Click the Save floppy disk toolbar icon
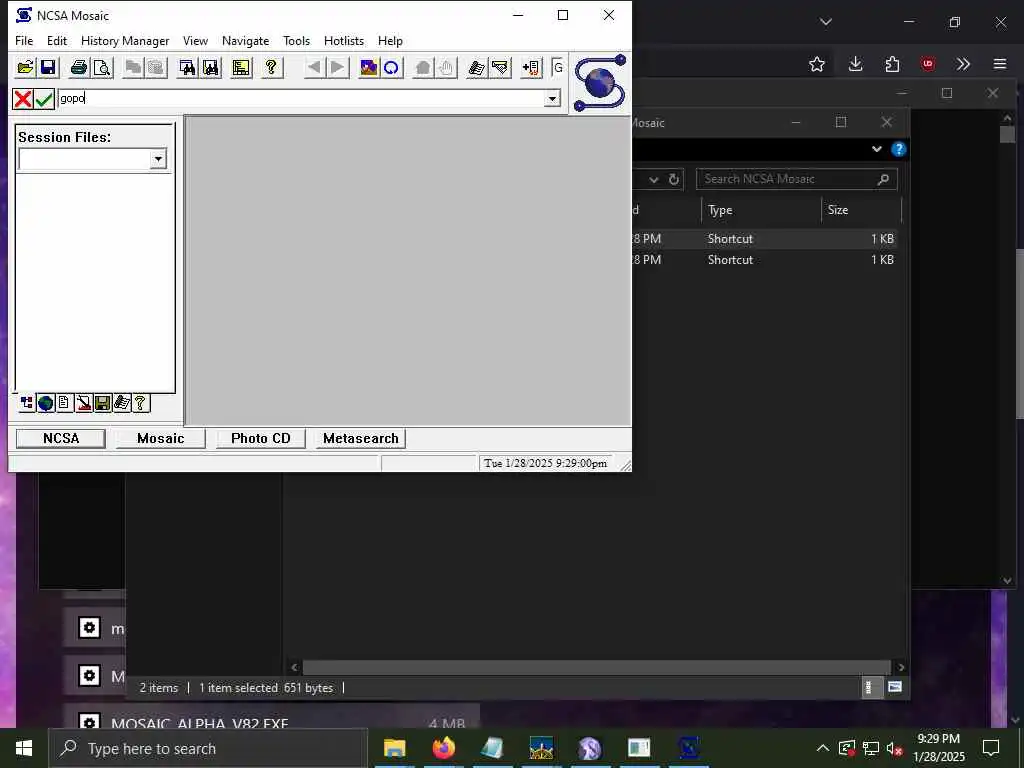The image size is (1024, 768). coord(48,67)
